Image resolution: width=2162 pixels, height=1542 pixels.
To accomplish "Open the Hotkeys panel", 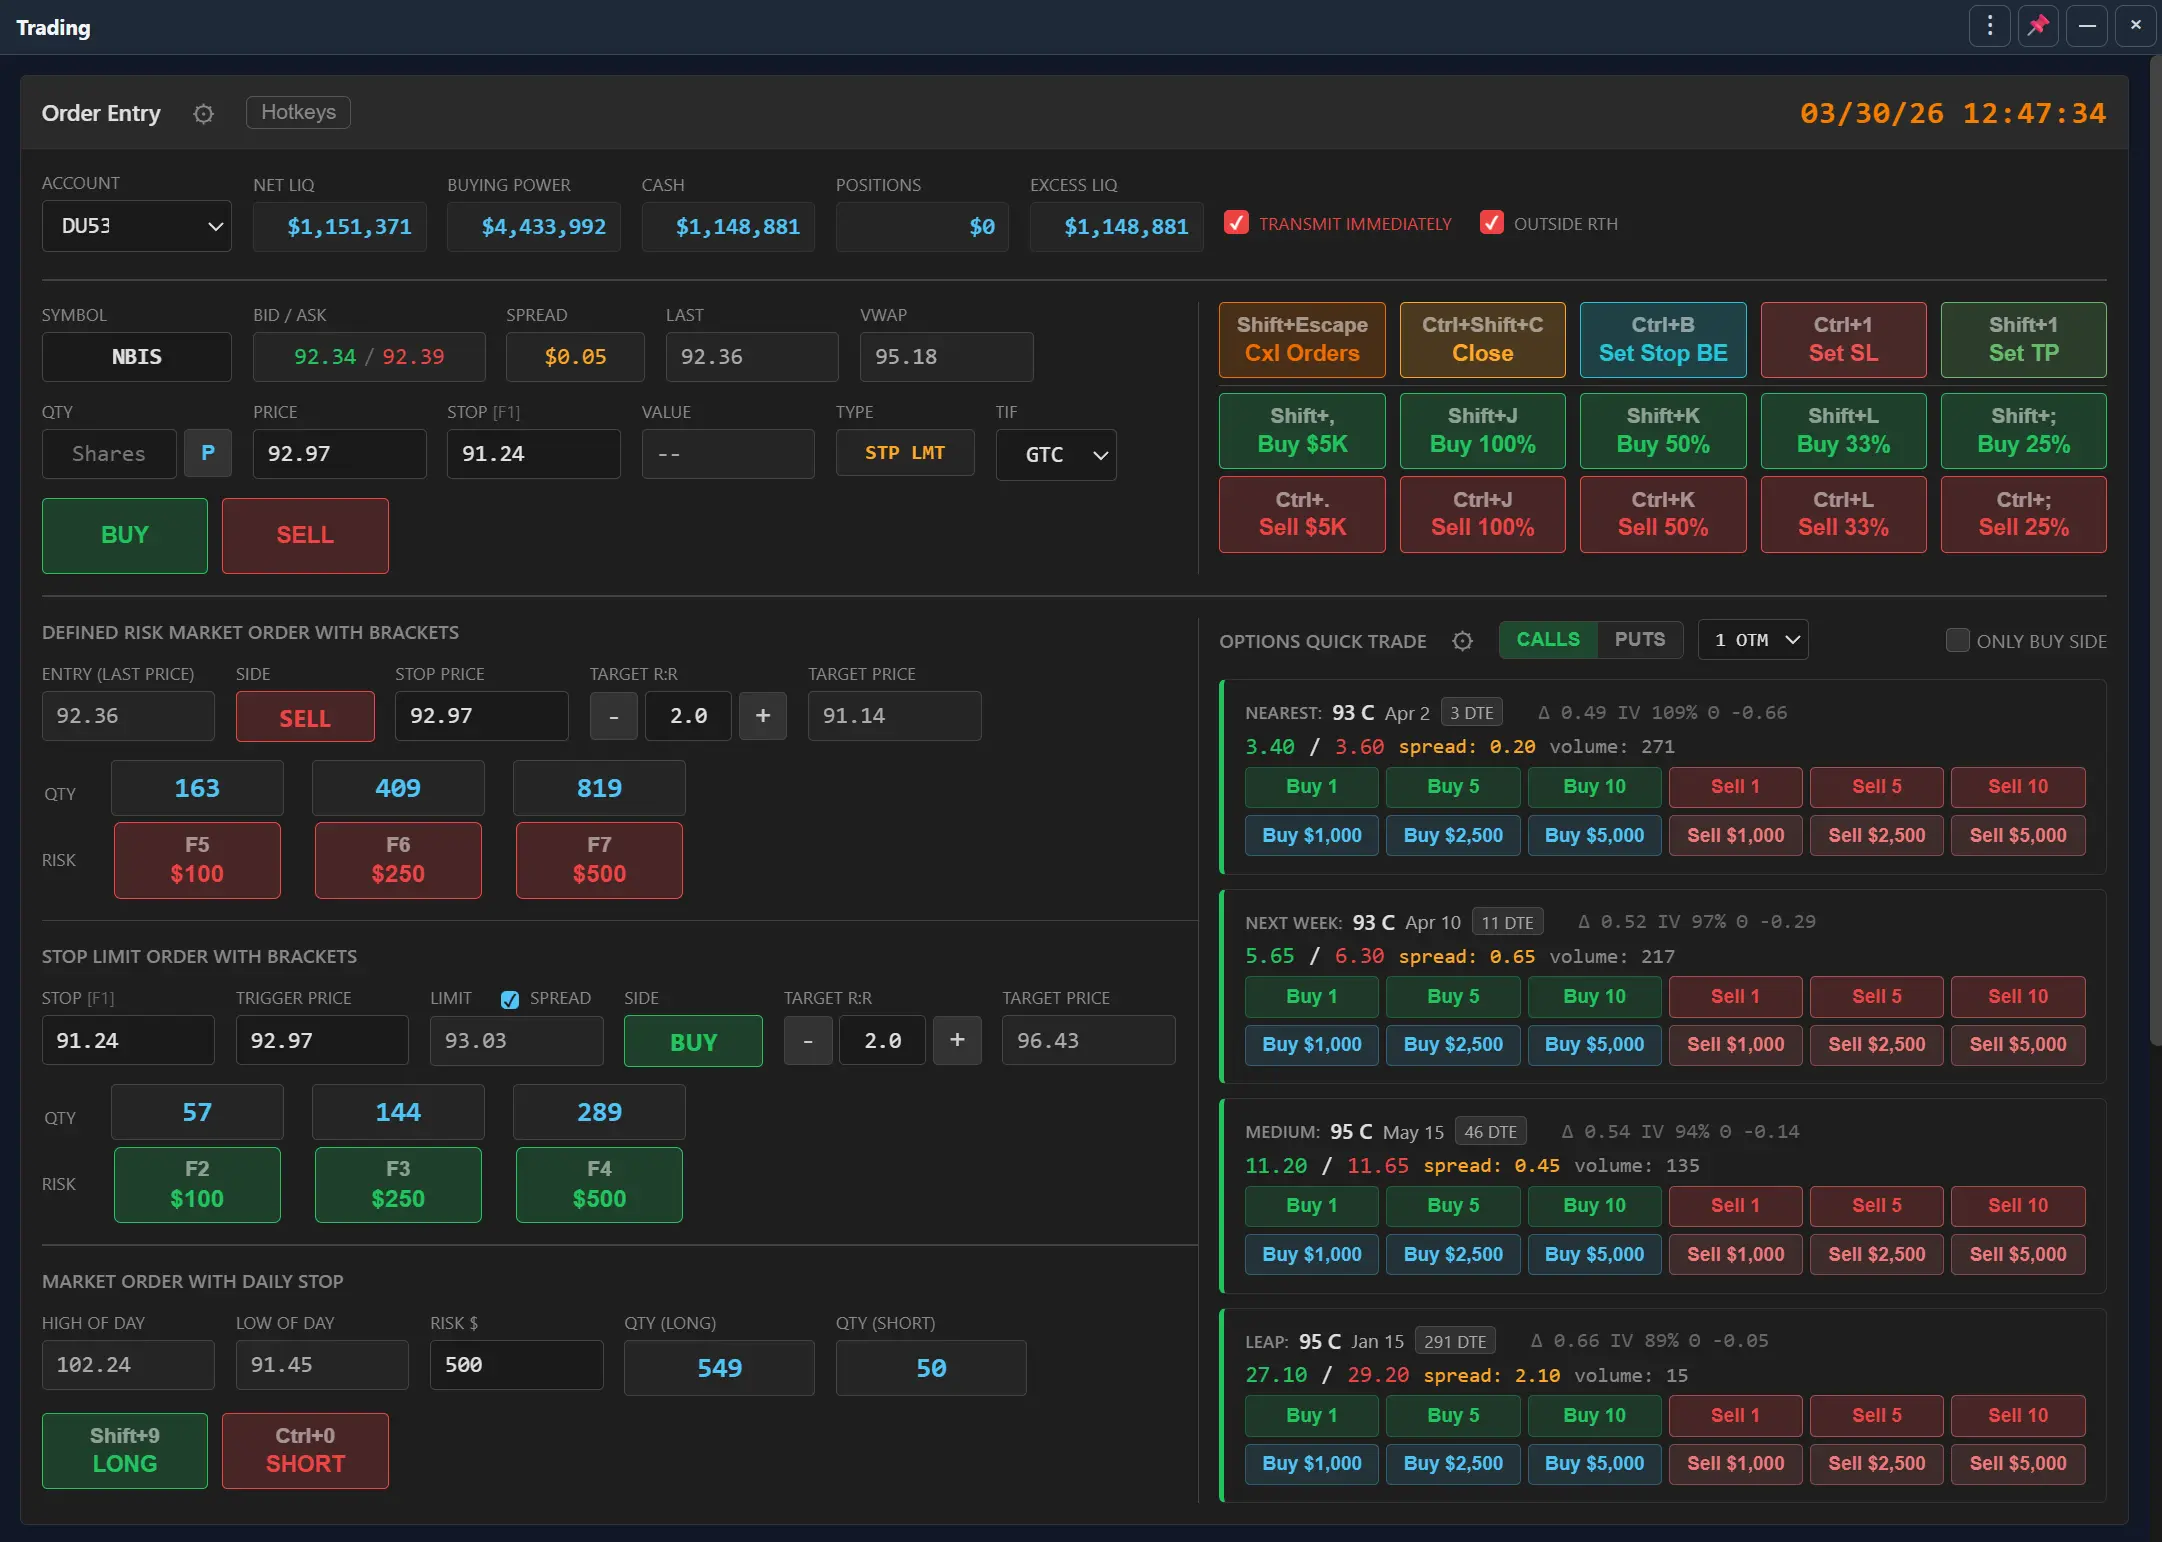I will tap(297, 112).
